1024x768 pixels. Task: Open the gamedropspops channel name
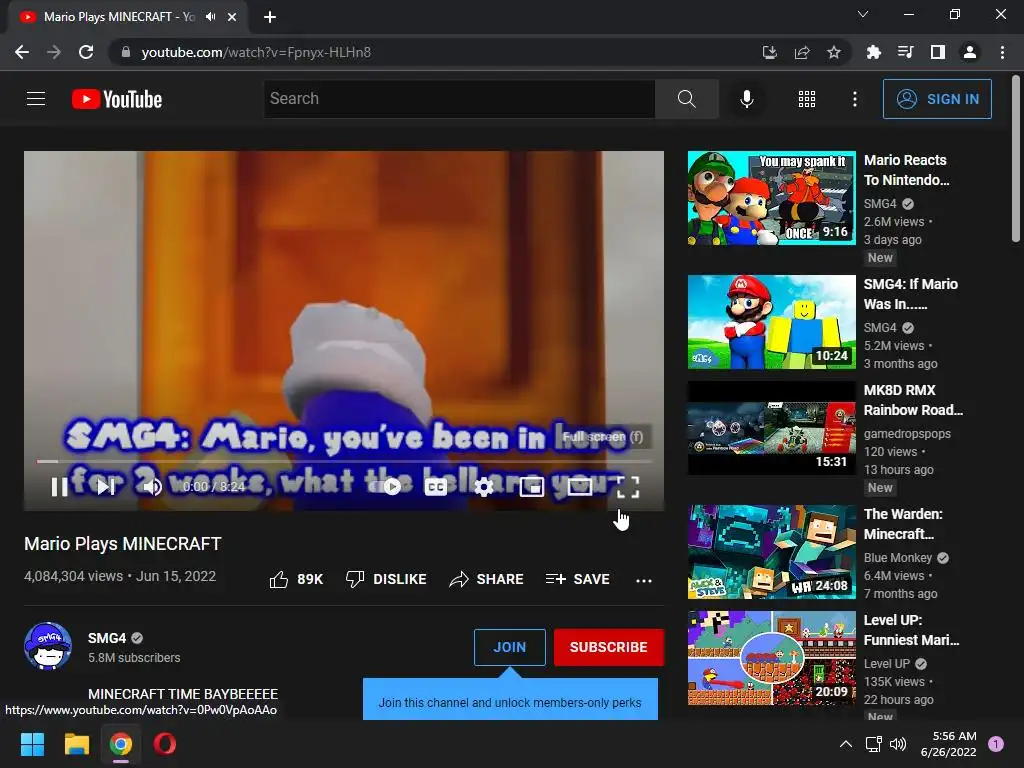pyautogui.click(x=907, y=434)
